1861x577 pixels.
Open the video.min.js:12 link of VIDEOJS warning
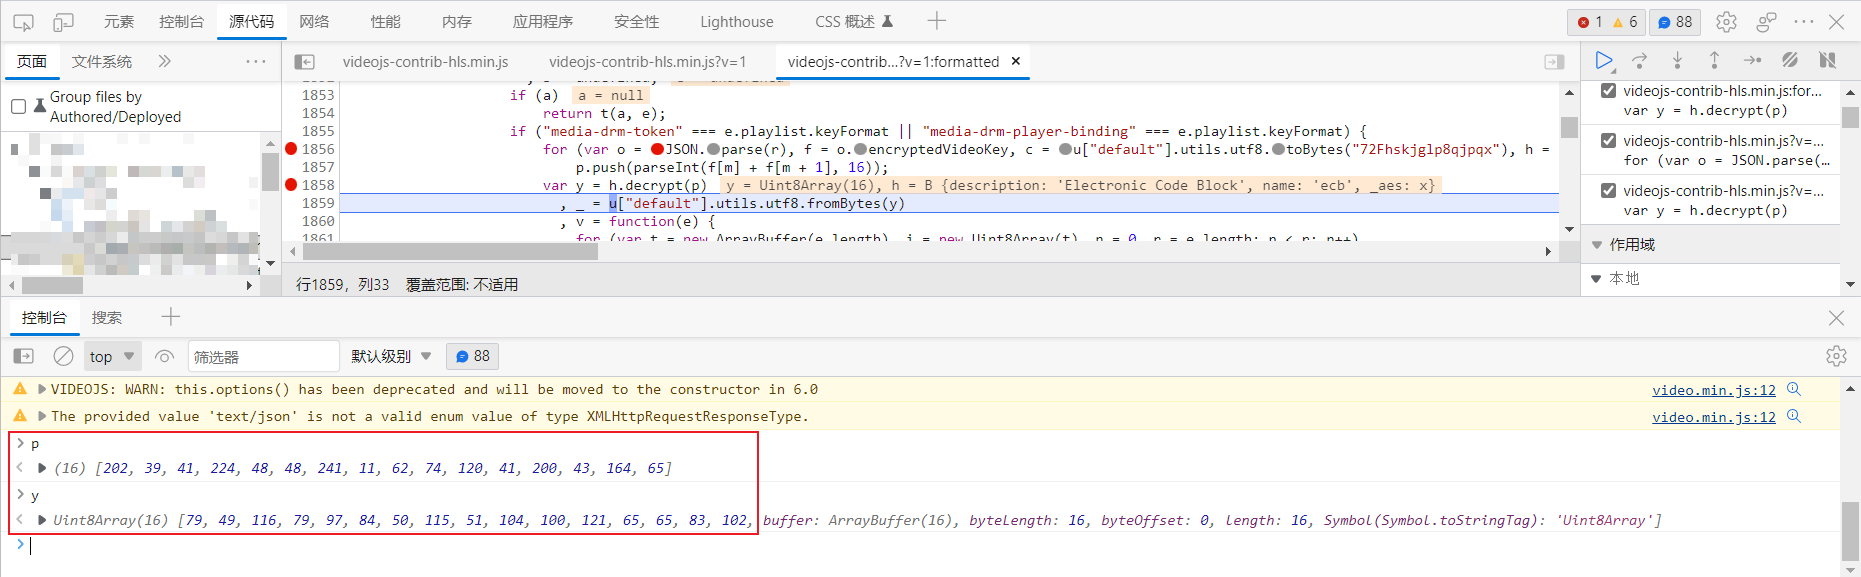(x=1713, y=390)
